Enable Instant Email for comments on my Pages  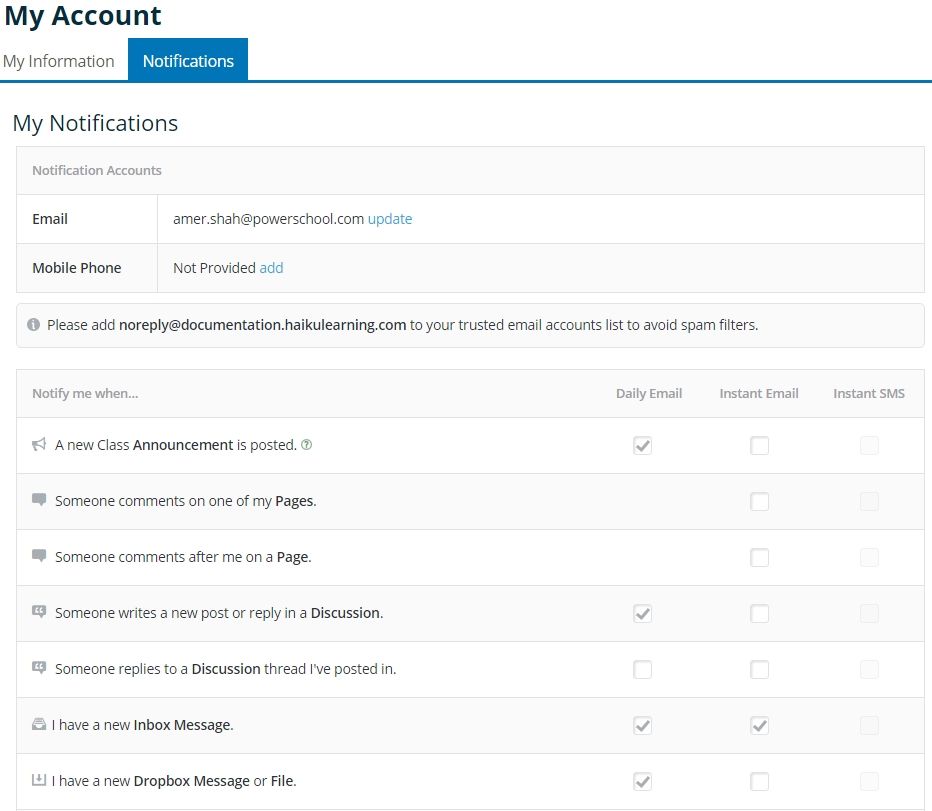[x=759, y=501]
